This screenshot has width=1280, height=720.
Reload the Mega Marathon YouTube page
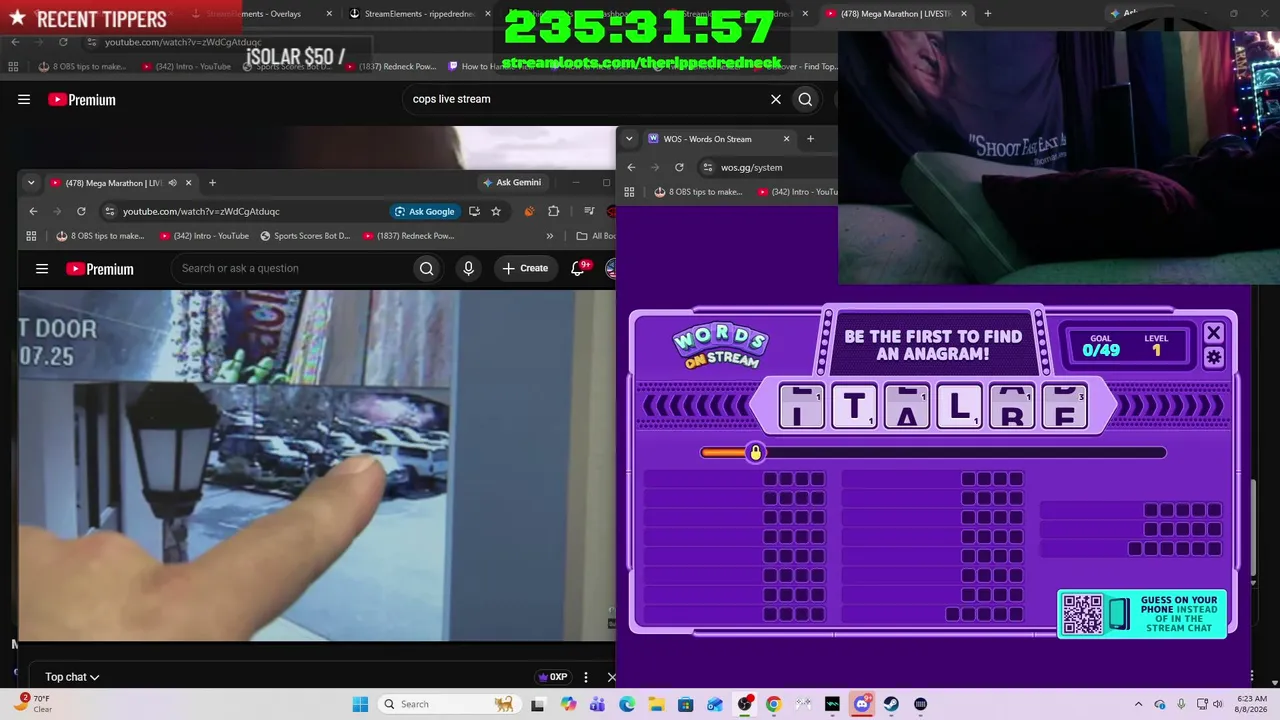[x=81, y=211]
